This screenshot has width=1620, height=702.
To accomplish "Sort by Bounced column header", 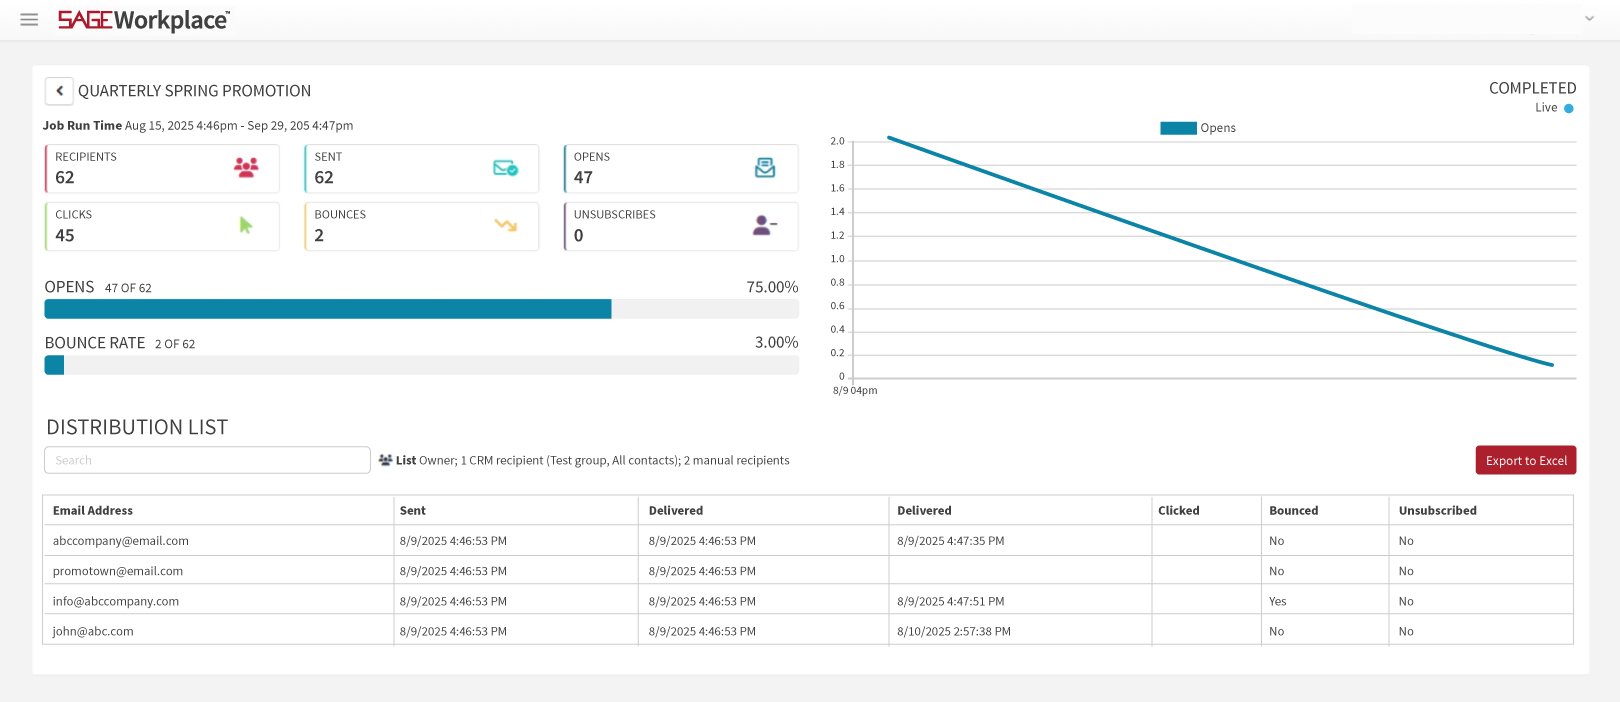I will pos(1293,511).
